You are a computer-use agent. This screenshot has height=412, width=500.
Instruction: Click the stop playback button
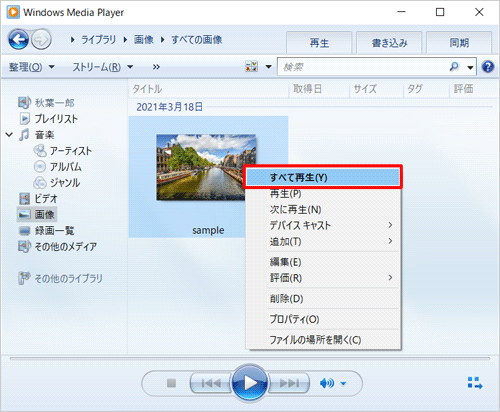click(171, 383)
